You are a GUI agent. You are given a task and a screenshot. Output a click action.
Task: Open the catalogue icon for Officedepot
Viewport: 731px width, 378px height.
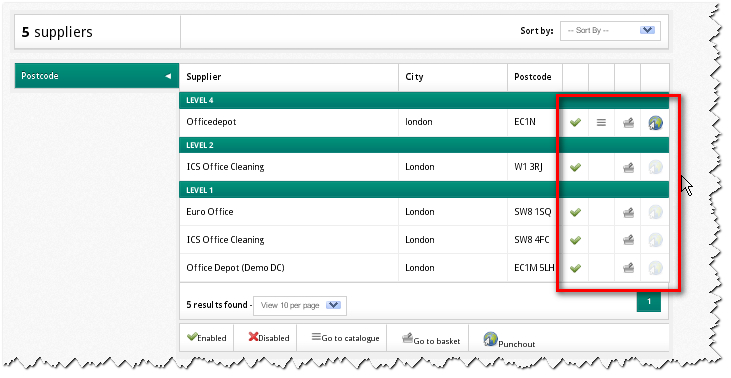click(x=601, y=123)
